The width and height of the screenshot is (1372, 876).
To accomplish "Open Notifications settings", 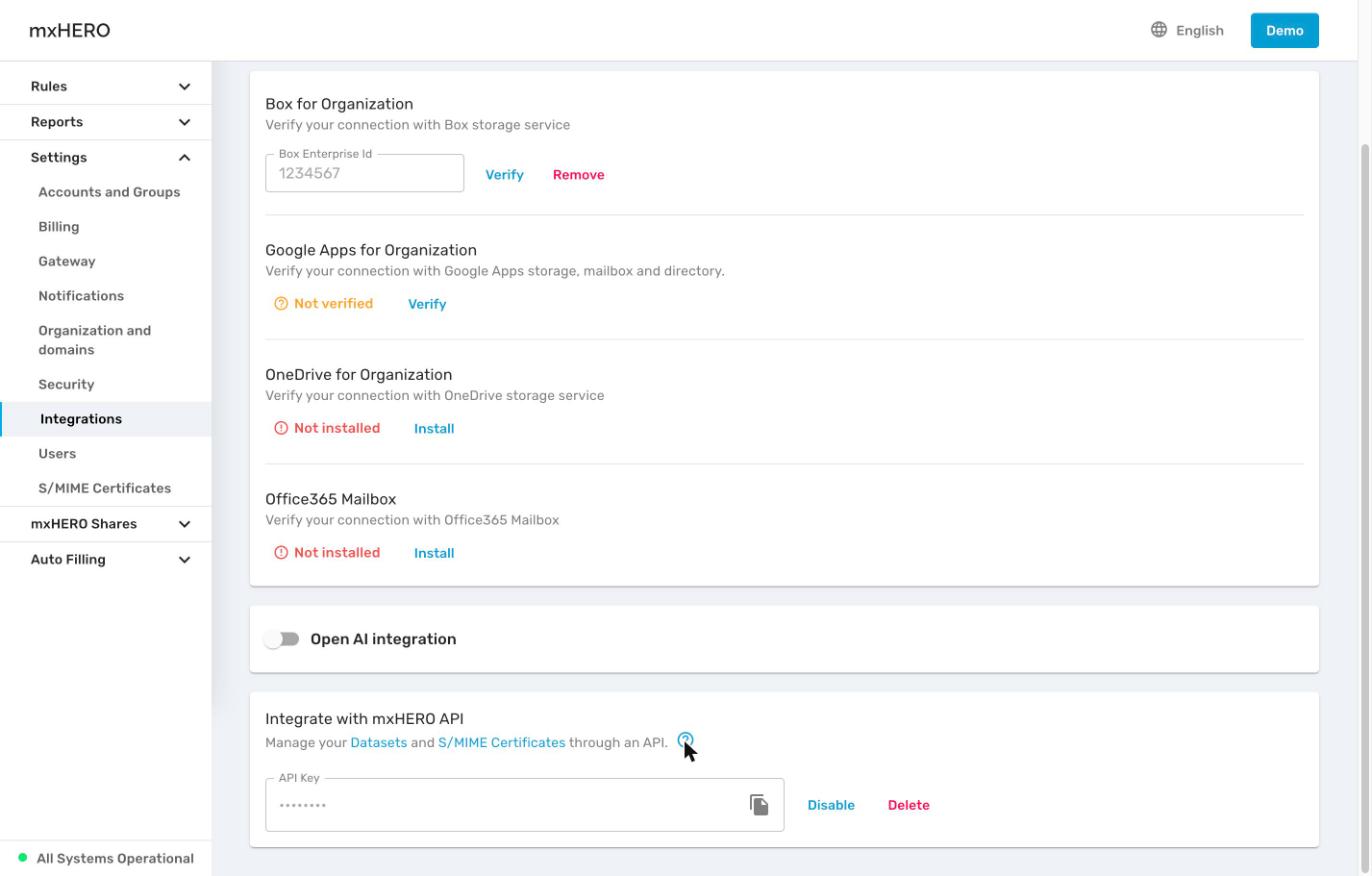I will (x=81, y=296).
